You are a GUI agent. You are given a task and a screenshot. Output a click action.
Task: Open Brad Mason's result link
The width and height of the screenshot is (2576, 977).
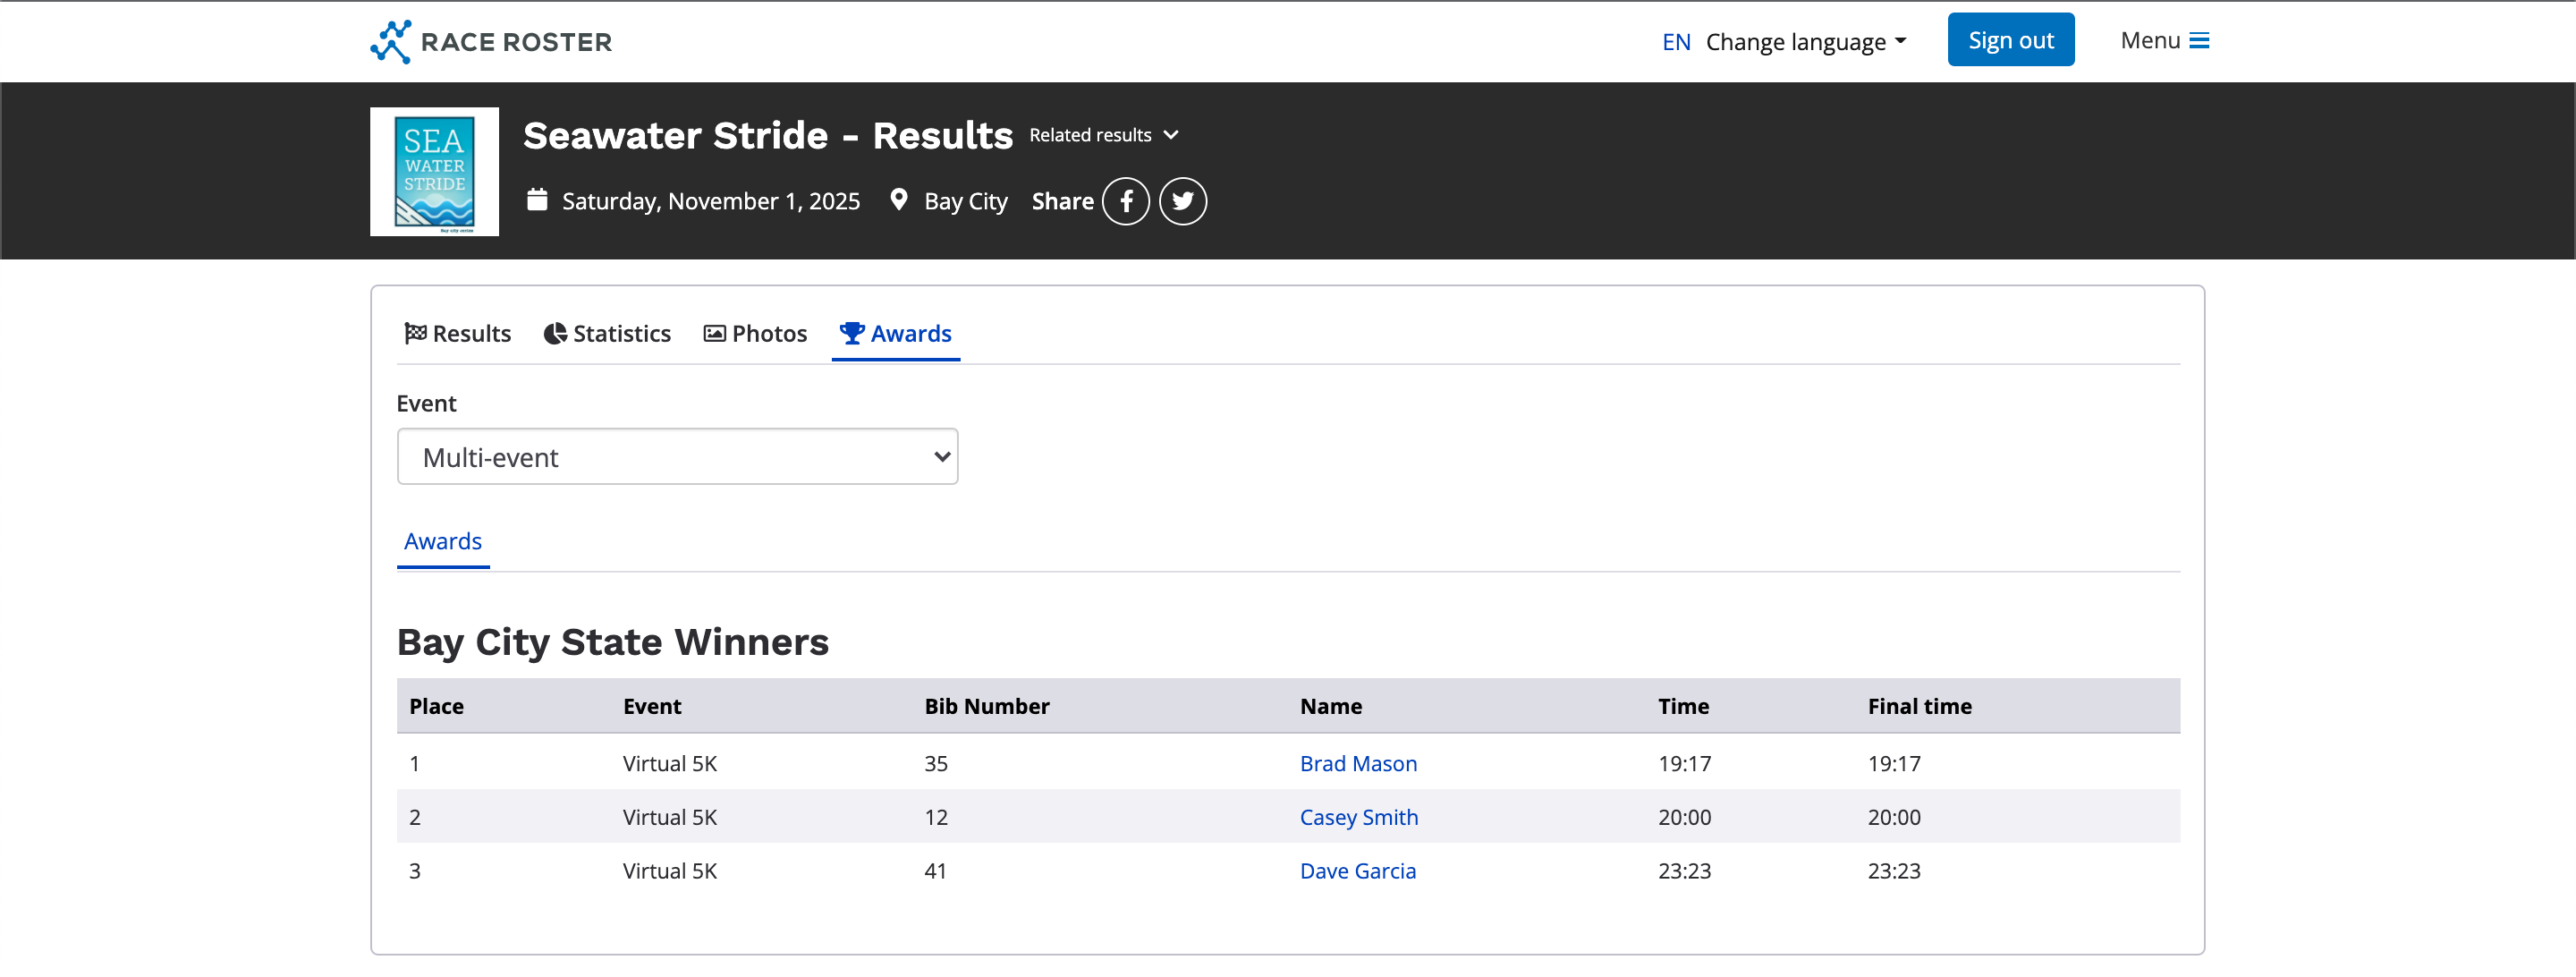pos(1357,763)
